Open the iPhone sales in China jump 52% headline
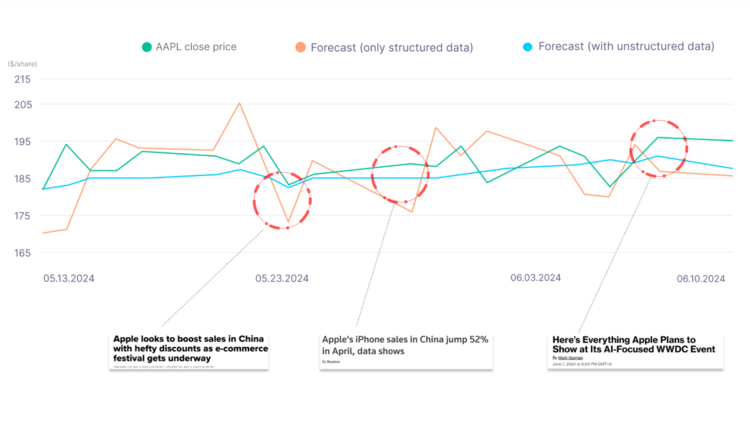The image size is (750, 429). click(405, 346)
